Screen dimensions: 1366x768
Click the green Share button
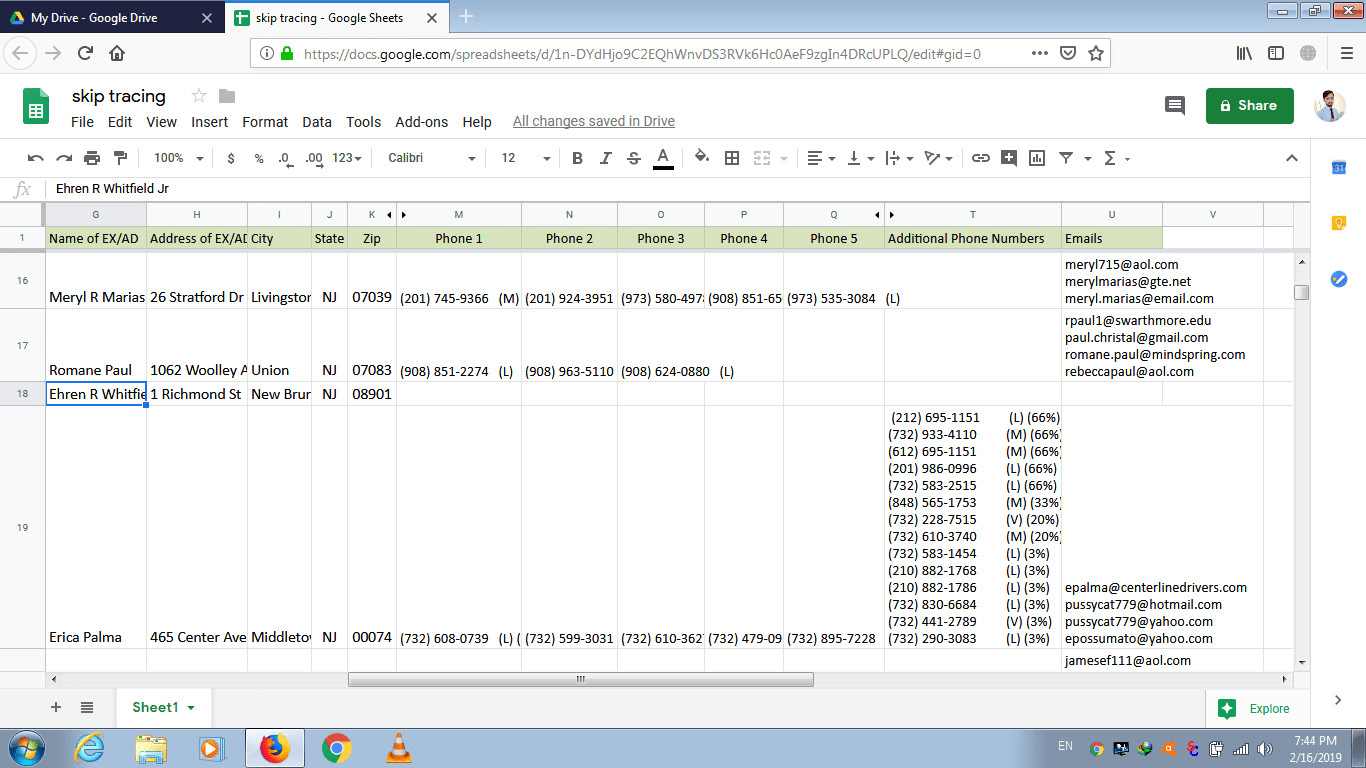(1249, 105)
